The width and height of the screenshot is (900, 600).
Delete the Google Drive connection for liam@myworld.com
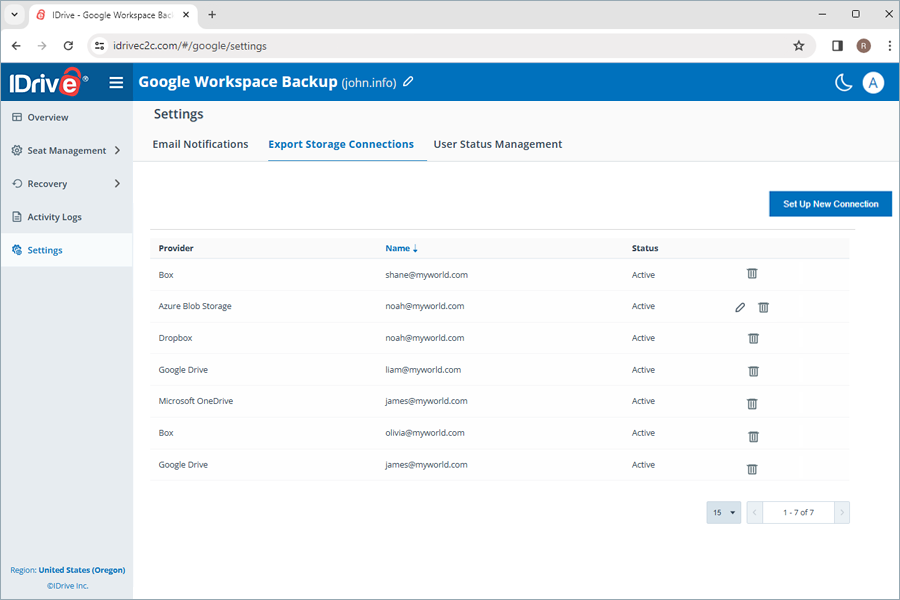point(752,371)
